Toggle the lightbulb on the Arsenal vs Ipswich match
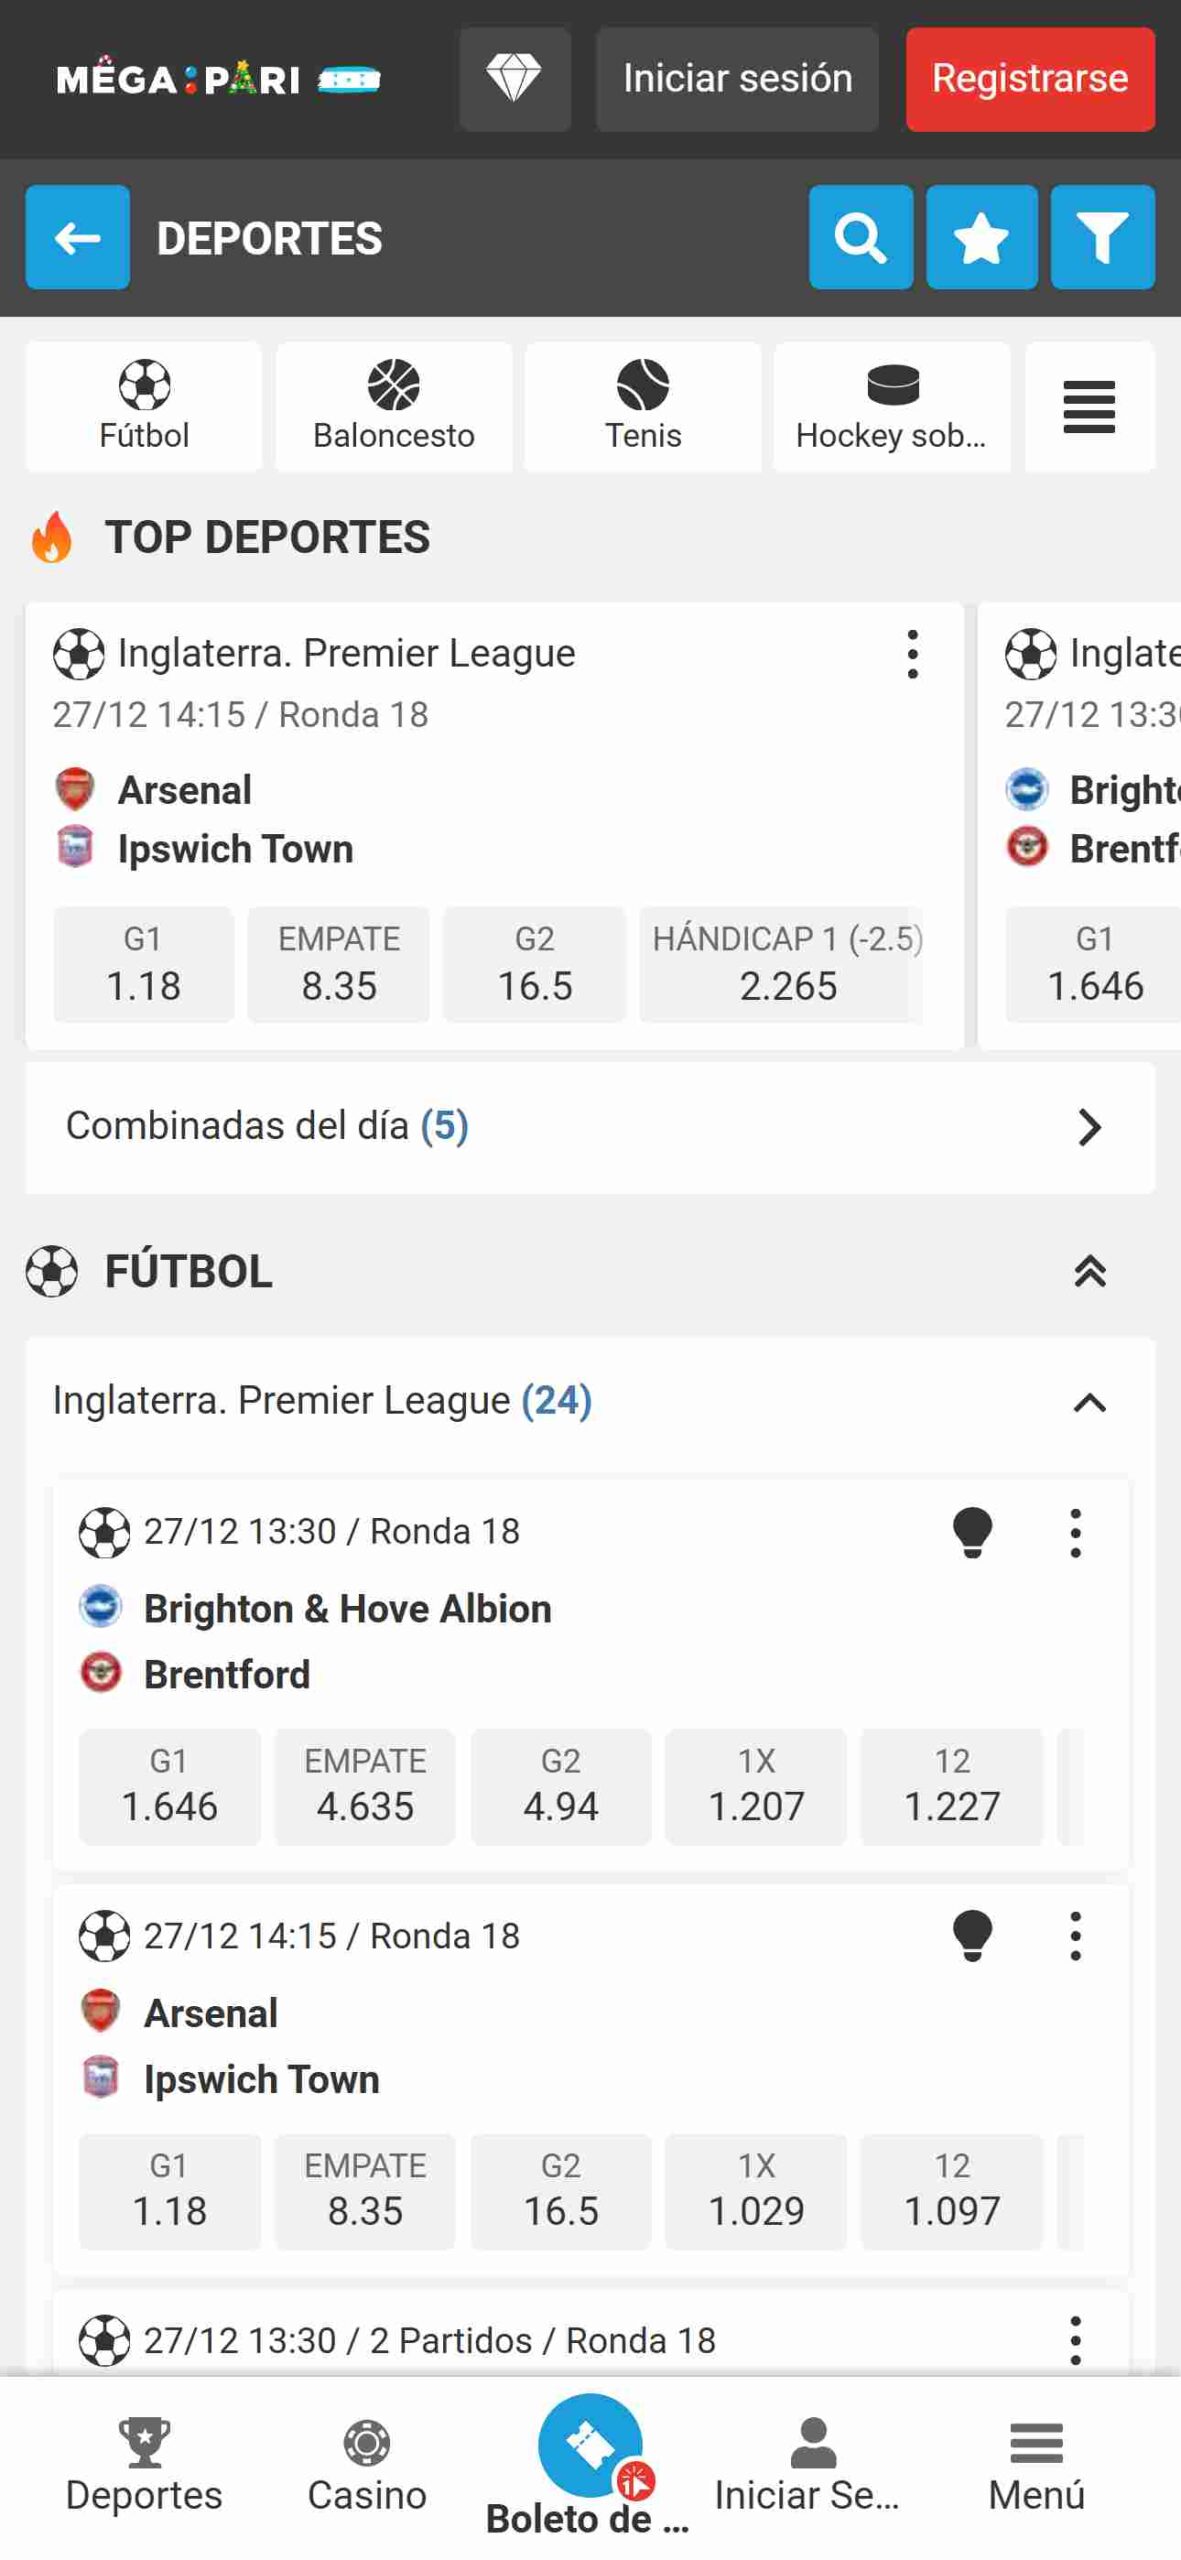Image resolution: width=1181 pixels, height=2560 pixels. (x=972, y=1936)
